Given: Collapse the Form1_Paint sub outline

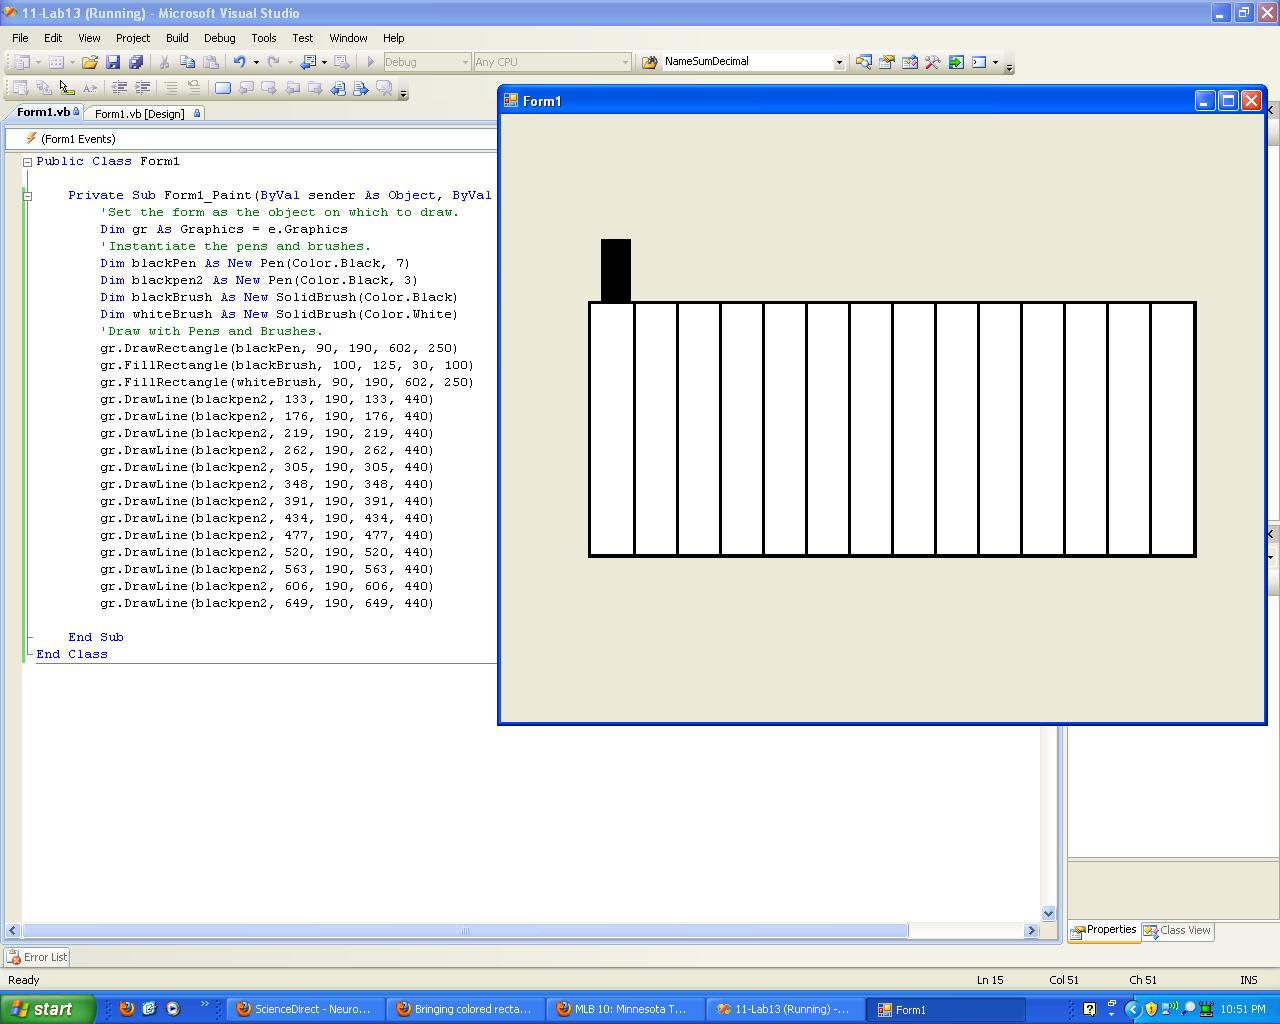Looking at the screenshot, I should (x=28, y=195).
